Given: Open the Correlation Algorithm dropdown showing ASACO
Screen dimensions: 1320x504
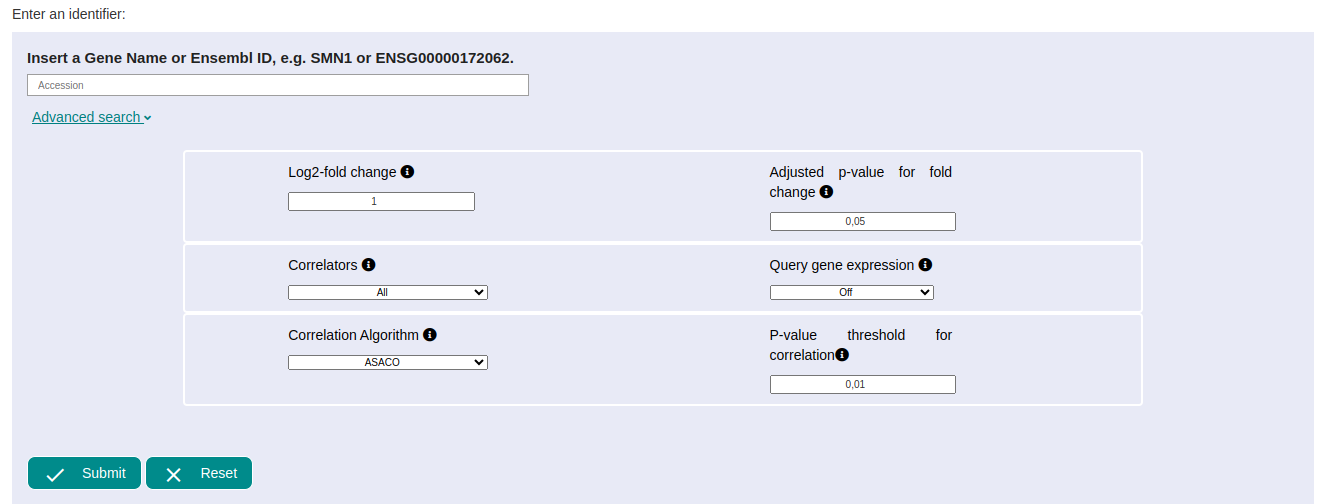Looking at the screenshot, I should (x=388, y=362).
